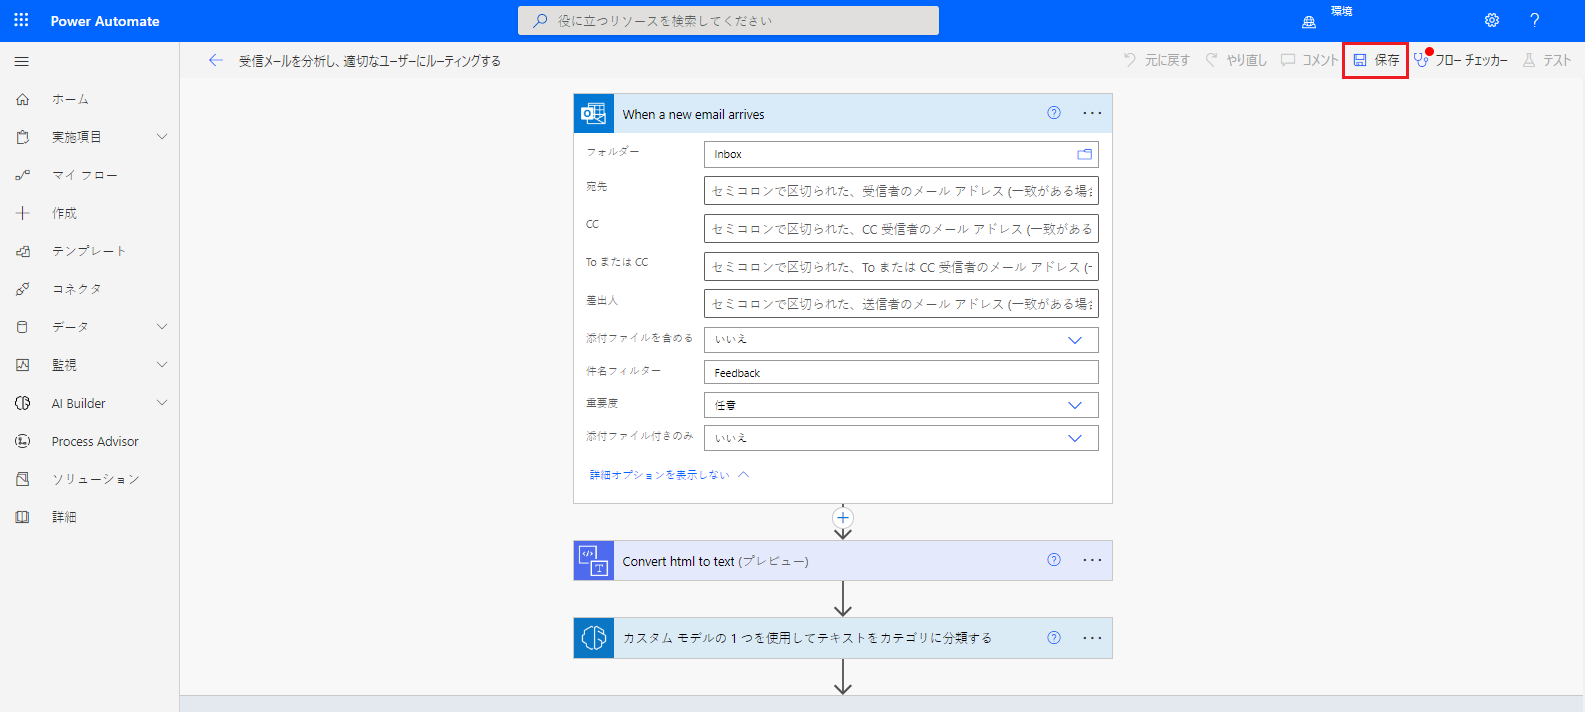Click the search magnifier icon

point(540,20)
